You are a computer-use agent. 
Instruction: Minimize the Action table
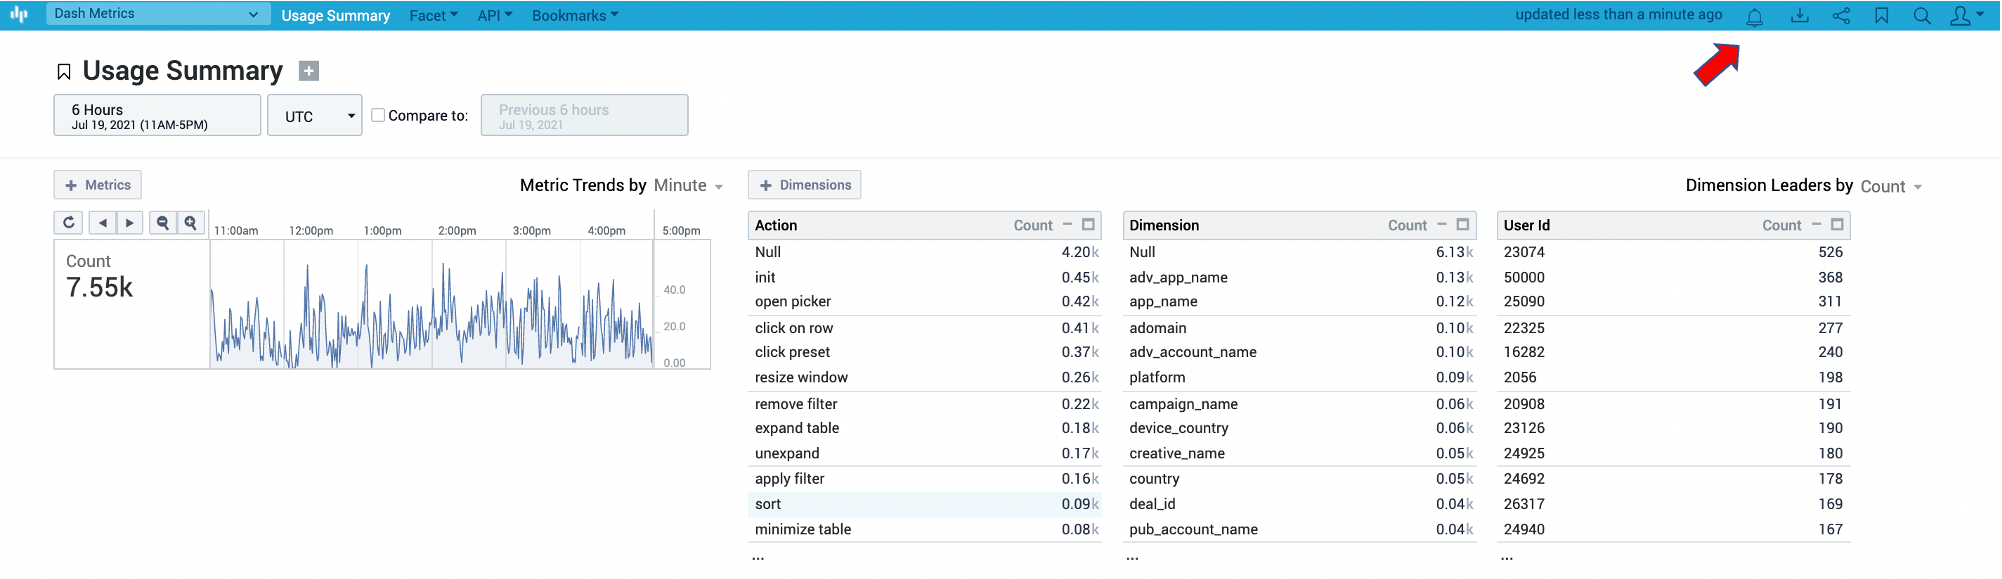point(1068,225)
